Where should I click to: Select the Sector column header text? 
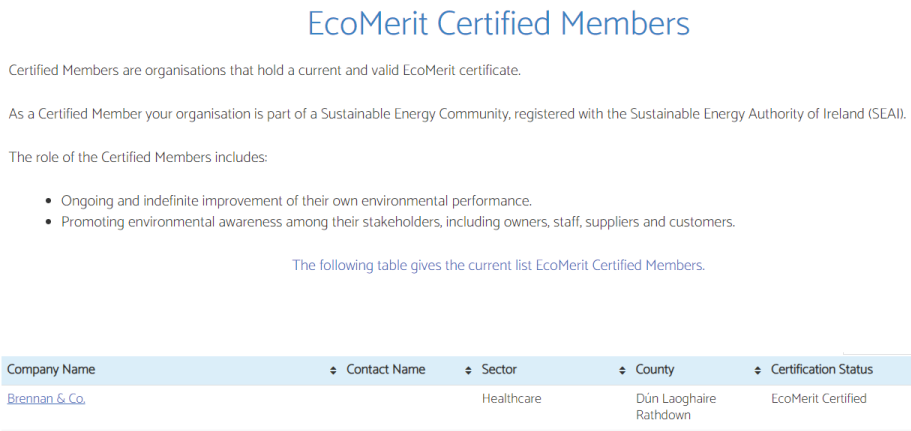pyautogui.click(x=499, y=369)
